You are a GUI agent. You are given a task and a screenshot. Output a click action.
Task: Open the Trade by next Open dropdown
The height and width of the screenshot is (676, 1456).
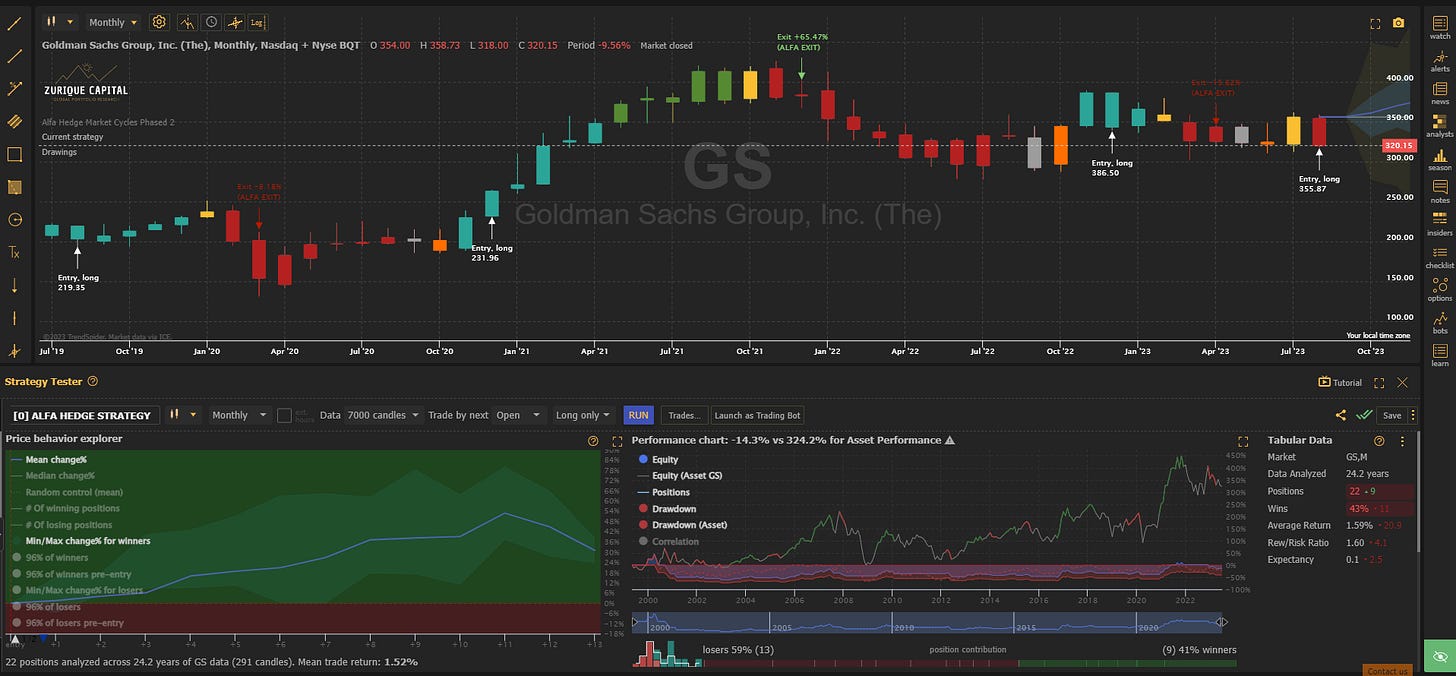518,415
